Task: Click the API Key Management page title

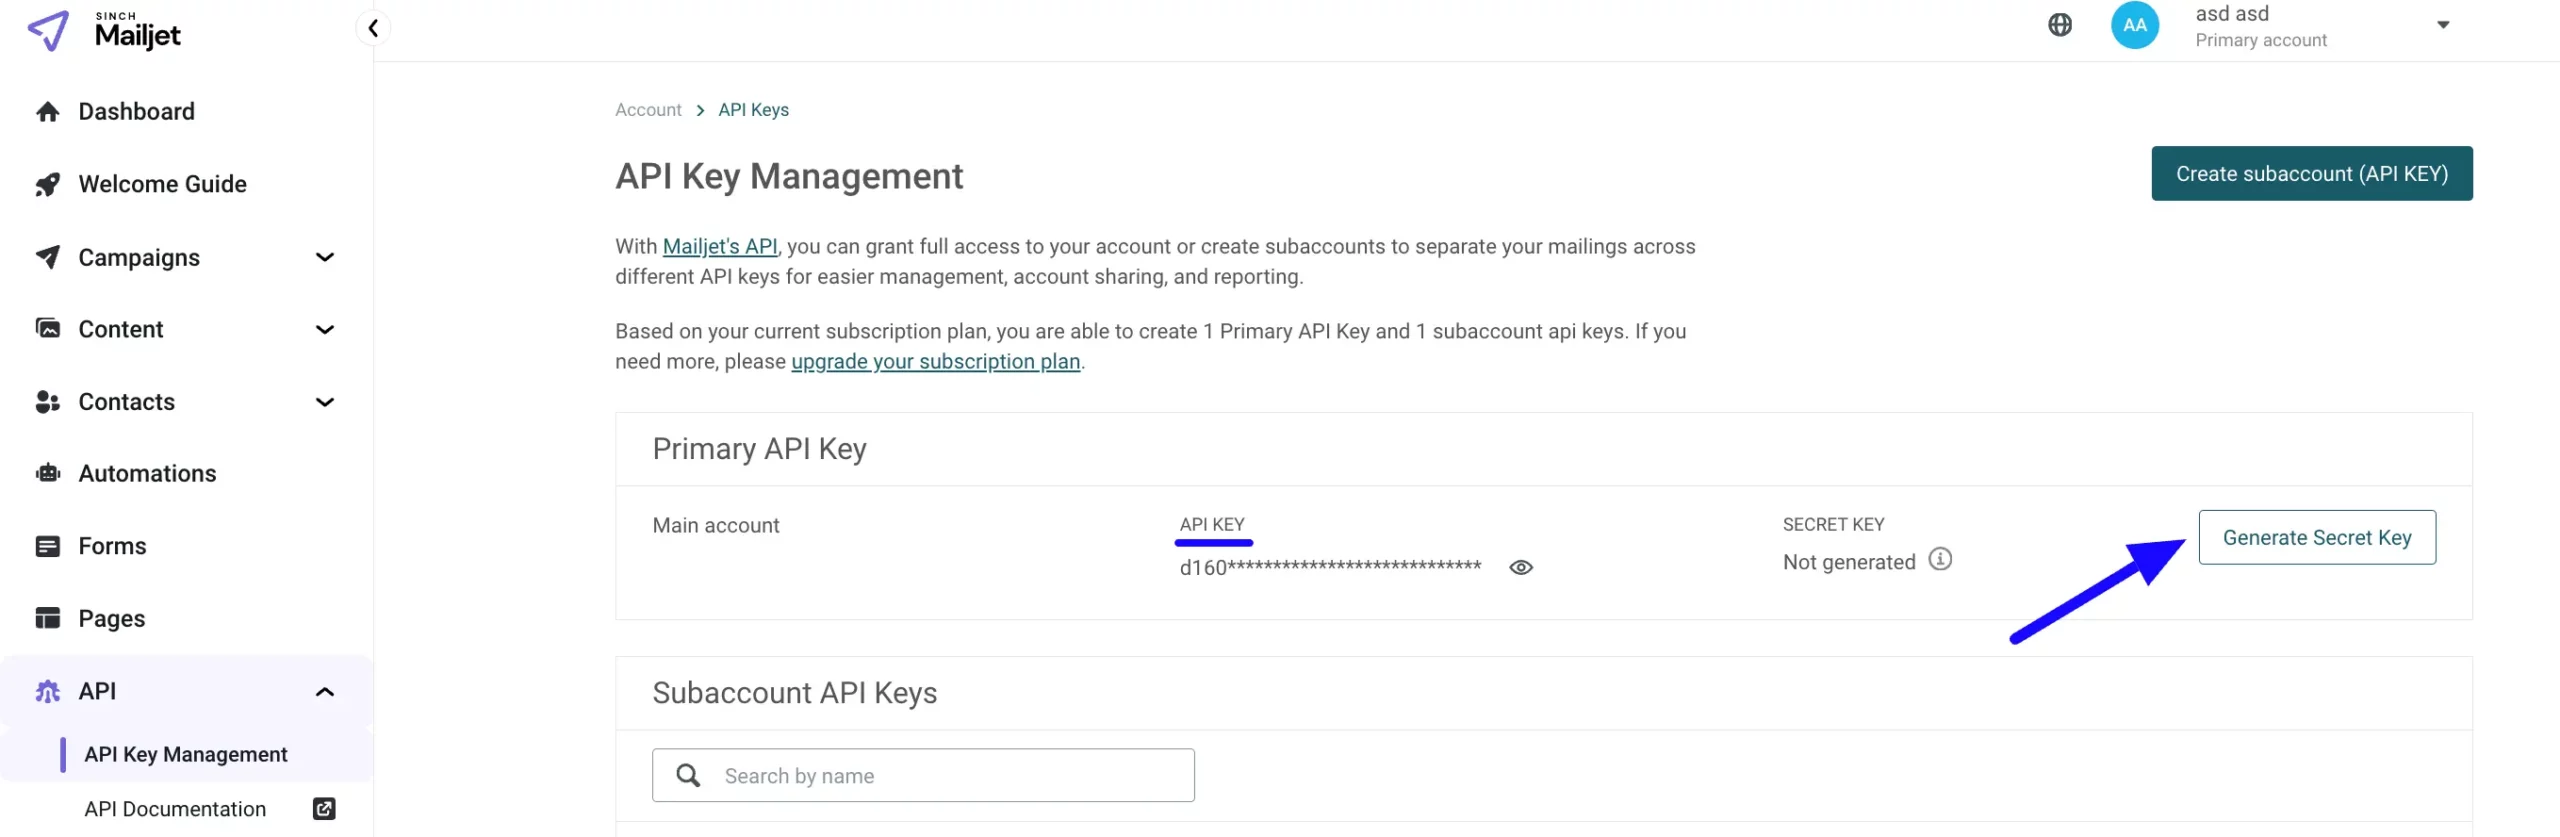Action: tap(789, 176)
